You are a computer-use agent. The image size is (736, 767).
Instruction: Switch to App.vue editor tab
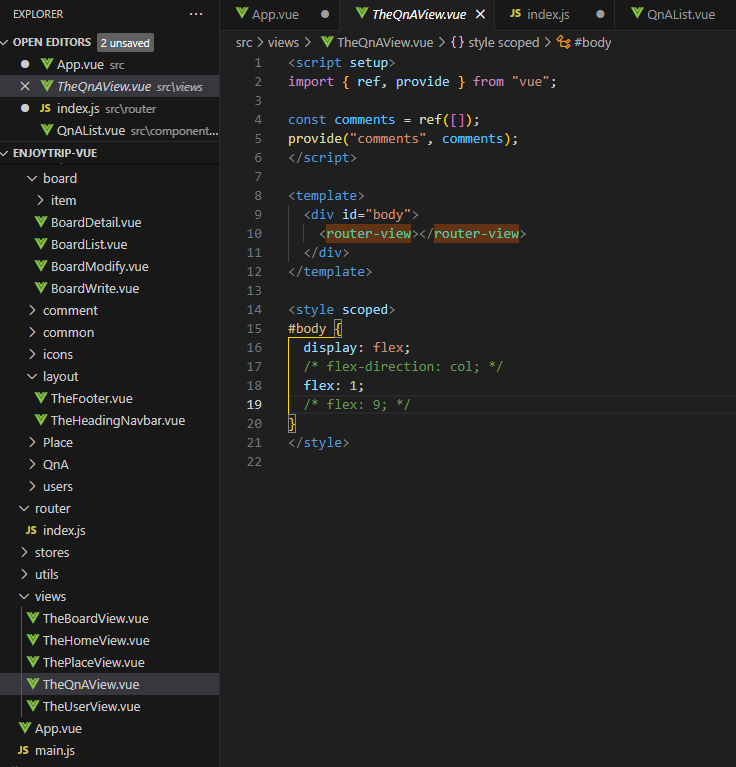(x=275, y=14)
